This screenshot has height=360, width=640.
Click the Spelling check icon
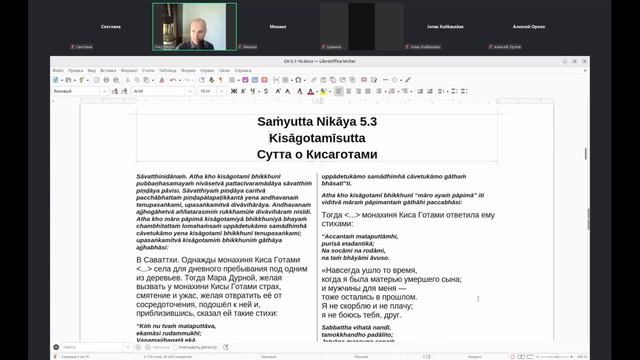(211, 80)
